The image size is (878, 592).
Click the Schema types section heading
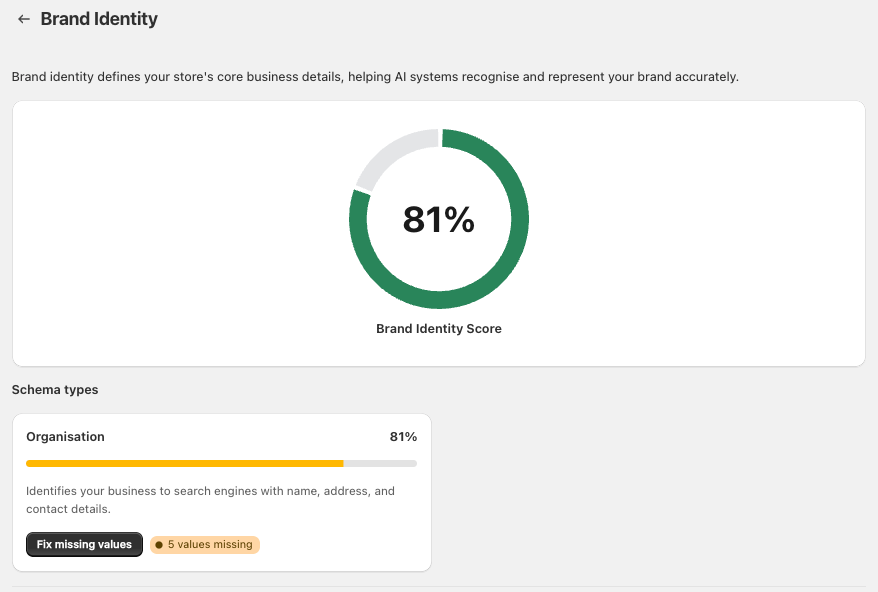pos(55,390)
